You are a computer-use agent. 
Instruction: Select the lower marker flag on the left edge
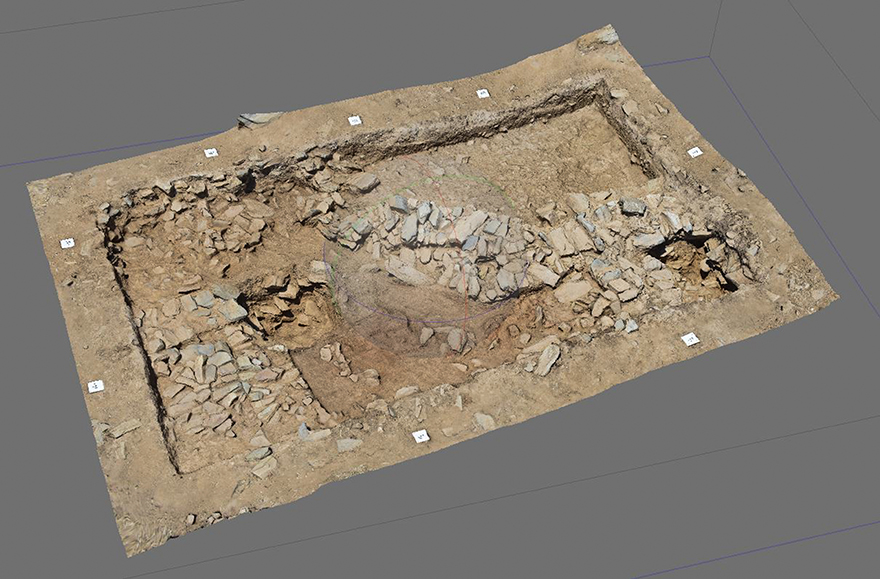[96, 386]
